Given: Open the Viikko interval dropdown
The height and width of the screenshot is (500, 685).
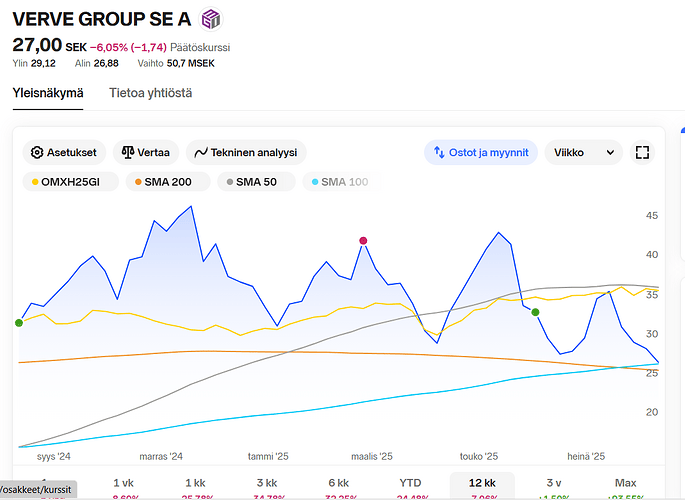Looking at the screenshot, I should point(583,153).
